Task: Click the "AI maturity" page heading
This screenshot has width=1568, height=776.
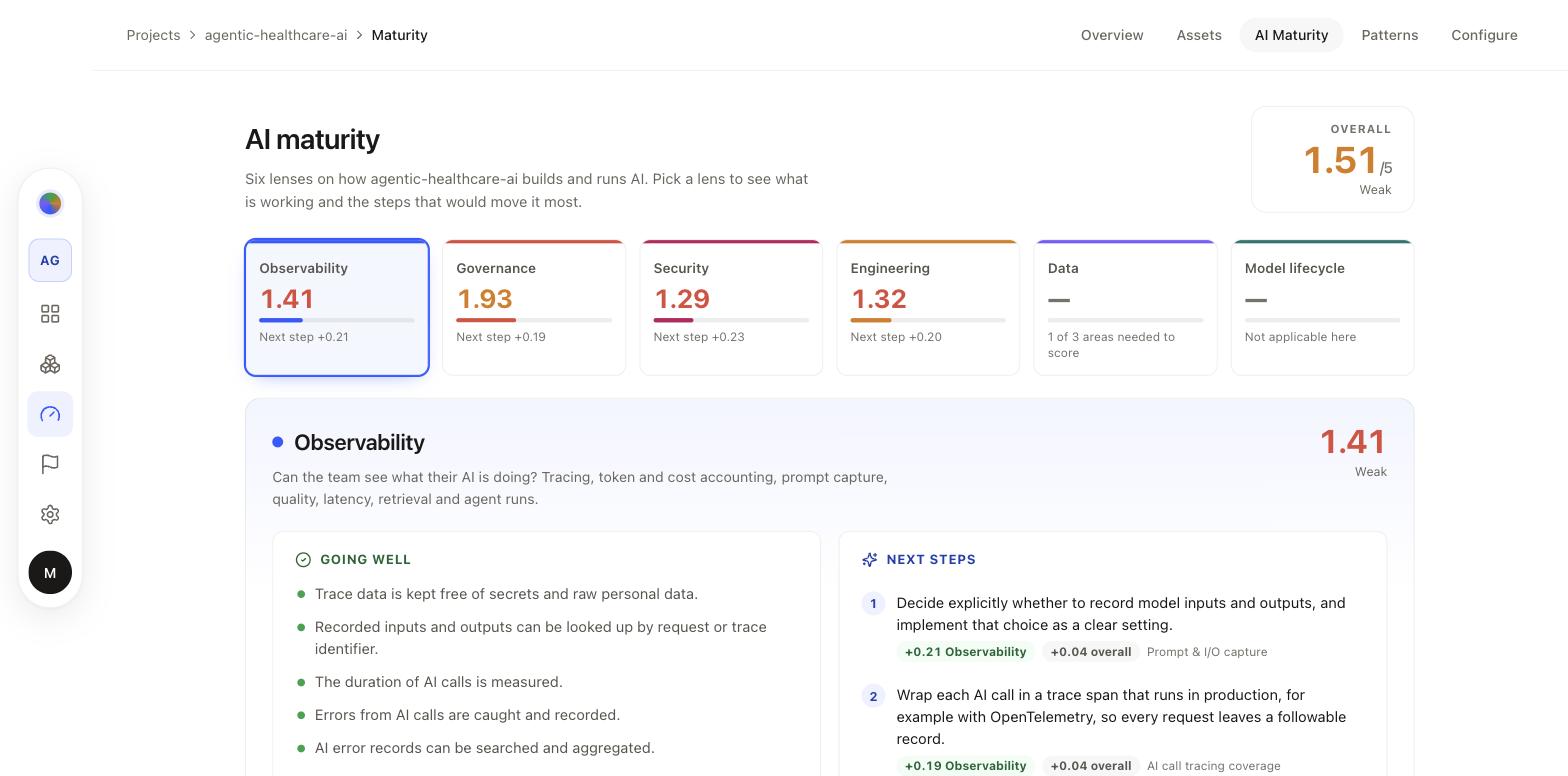Action: click(312, 140)
